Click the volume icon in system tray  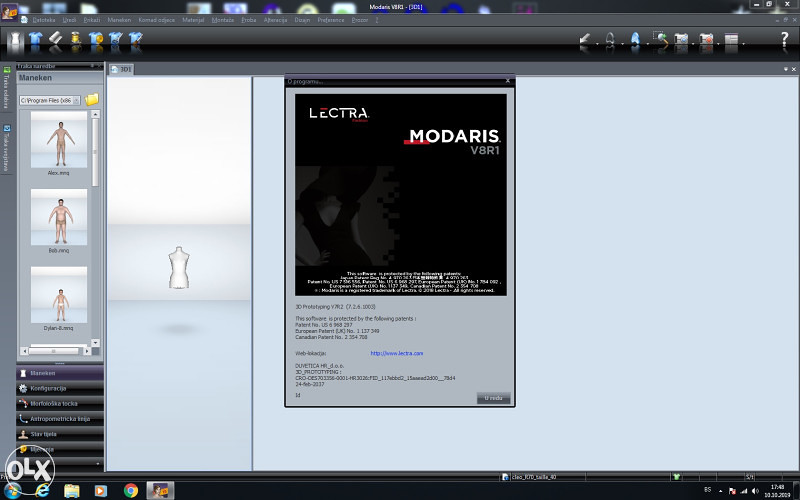[756, 491]
